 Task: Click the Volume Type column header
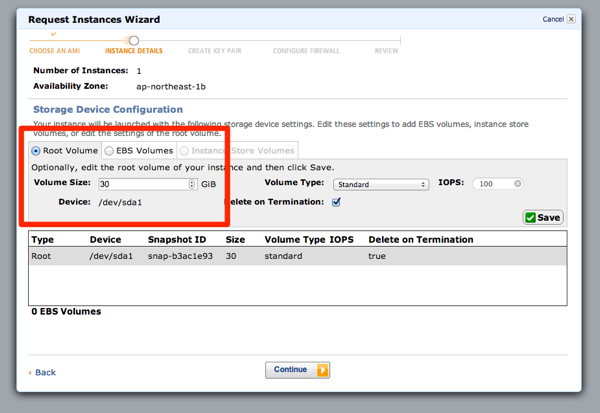point(295,240)
